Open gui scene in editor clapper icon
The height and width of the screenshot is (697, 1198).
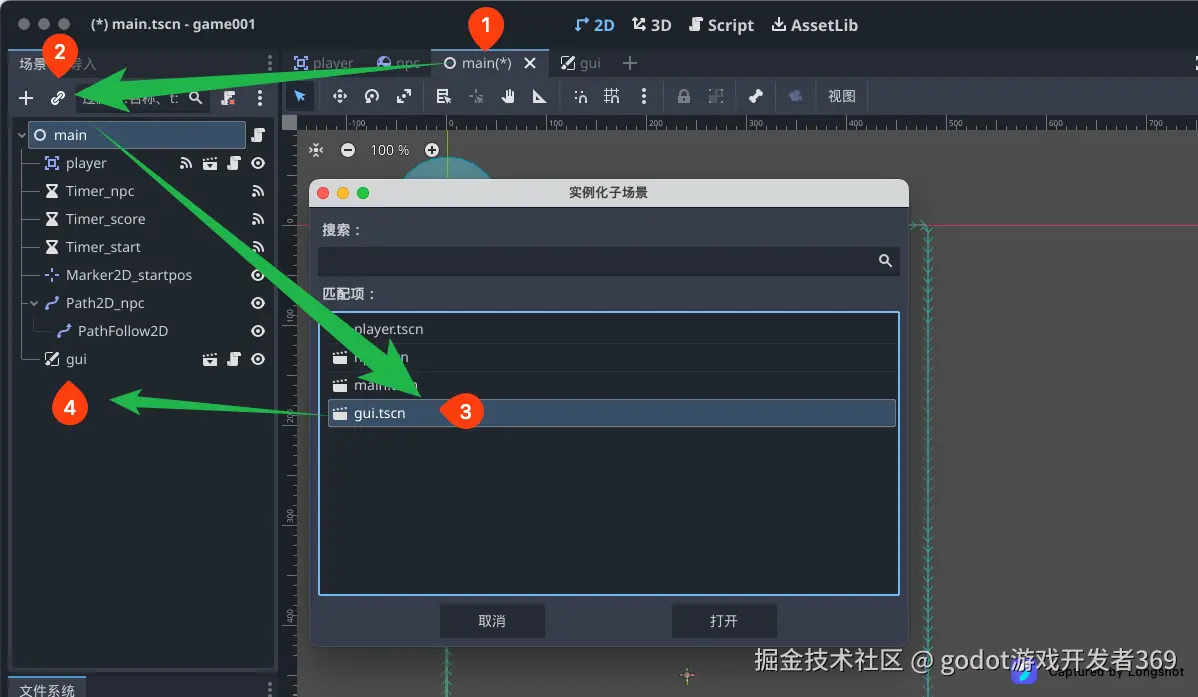click(x=209, y=359)
